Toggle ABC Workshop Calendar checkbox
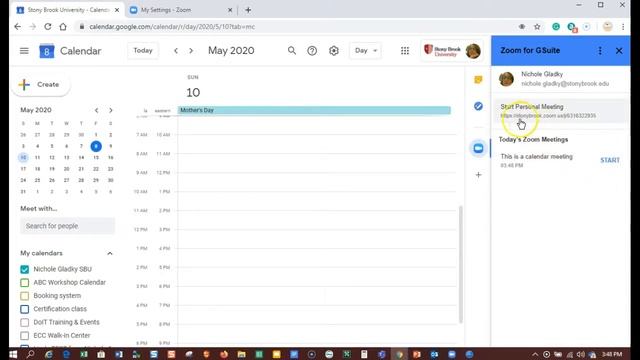Screen dimensions: 640x360 24,282
